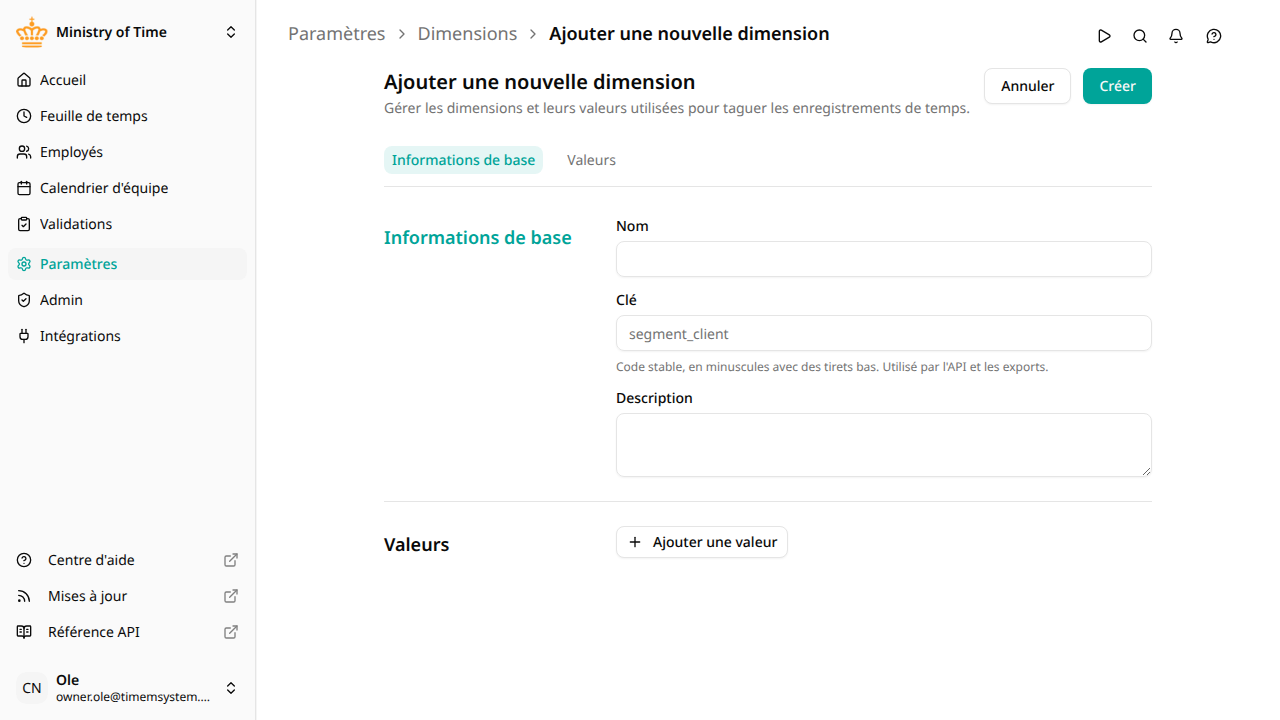The width and height of the screenshot is (1280, 720).
Task: Click the CN user avatar
Action: tap(32, 688)
